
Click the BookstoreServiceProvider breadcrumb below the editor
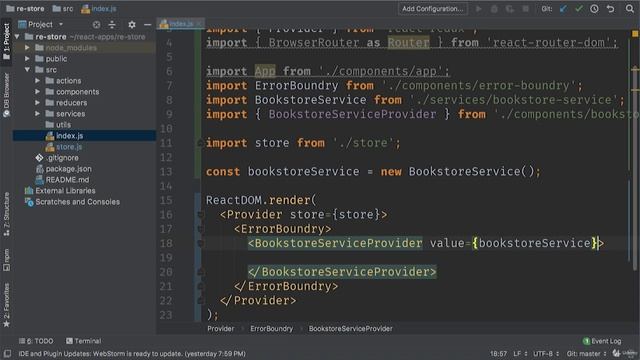pyautogui.click(x=351, y=329)
